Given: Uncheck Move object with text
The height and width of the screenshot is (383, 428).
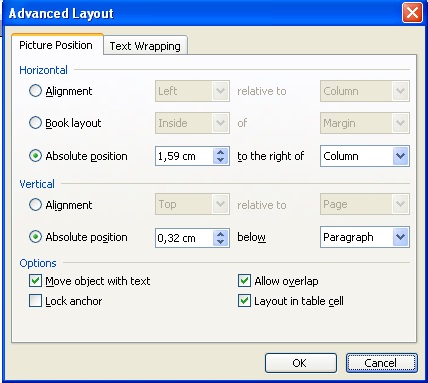Looking at the screenshot, I should pyautogui.click(x=35, y=281).
